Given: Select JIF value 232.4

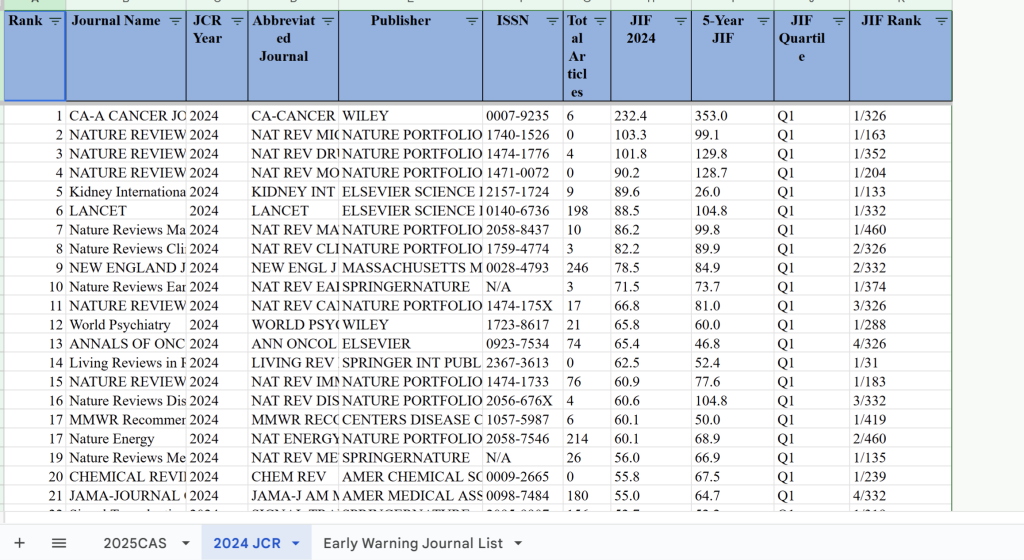Looking at the screenshot, I should [x=651, y=116].
